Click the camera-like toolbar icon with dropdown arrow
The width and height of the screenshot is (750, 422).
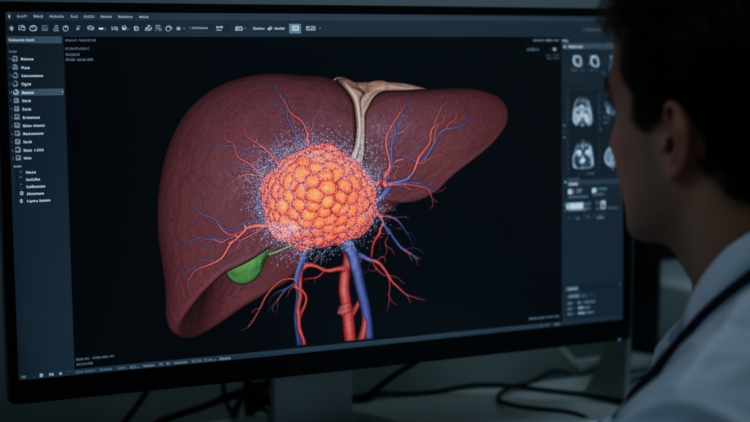[239, 29]
